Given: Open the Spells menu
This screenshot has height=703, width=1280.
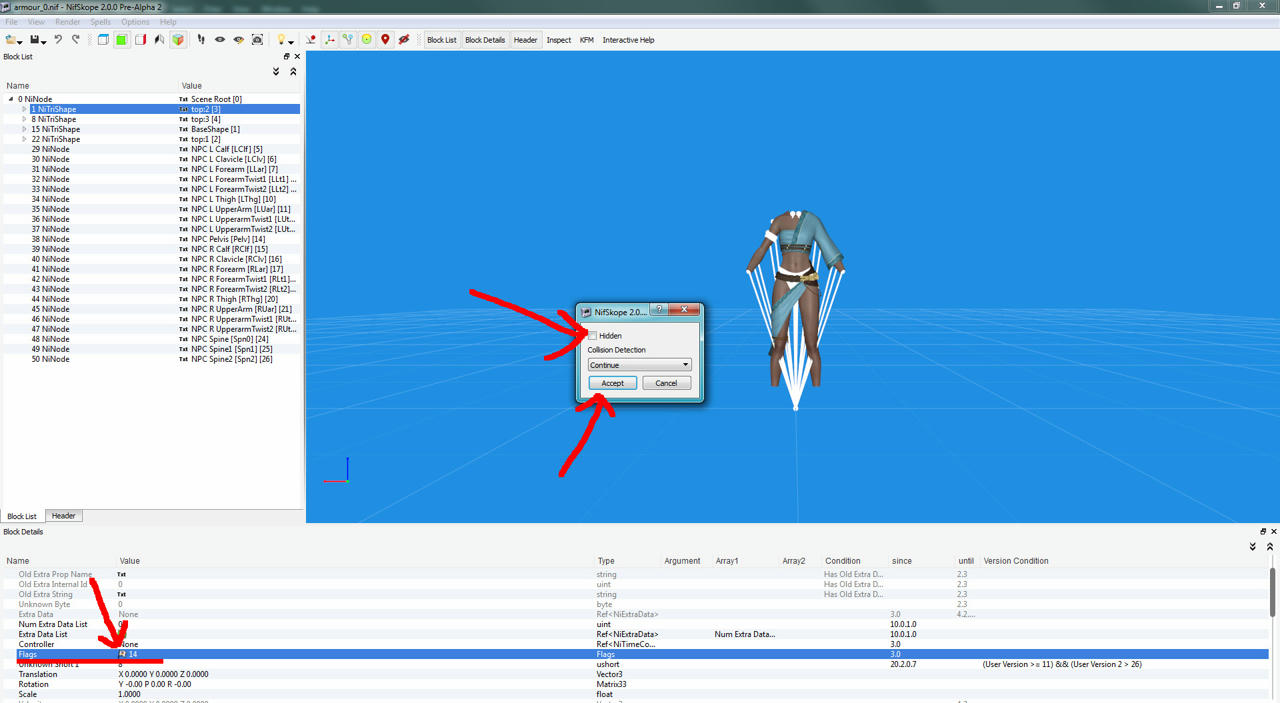Looking at the screenshot, I should pos(101,22).
